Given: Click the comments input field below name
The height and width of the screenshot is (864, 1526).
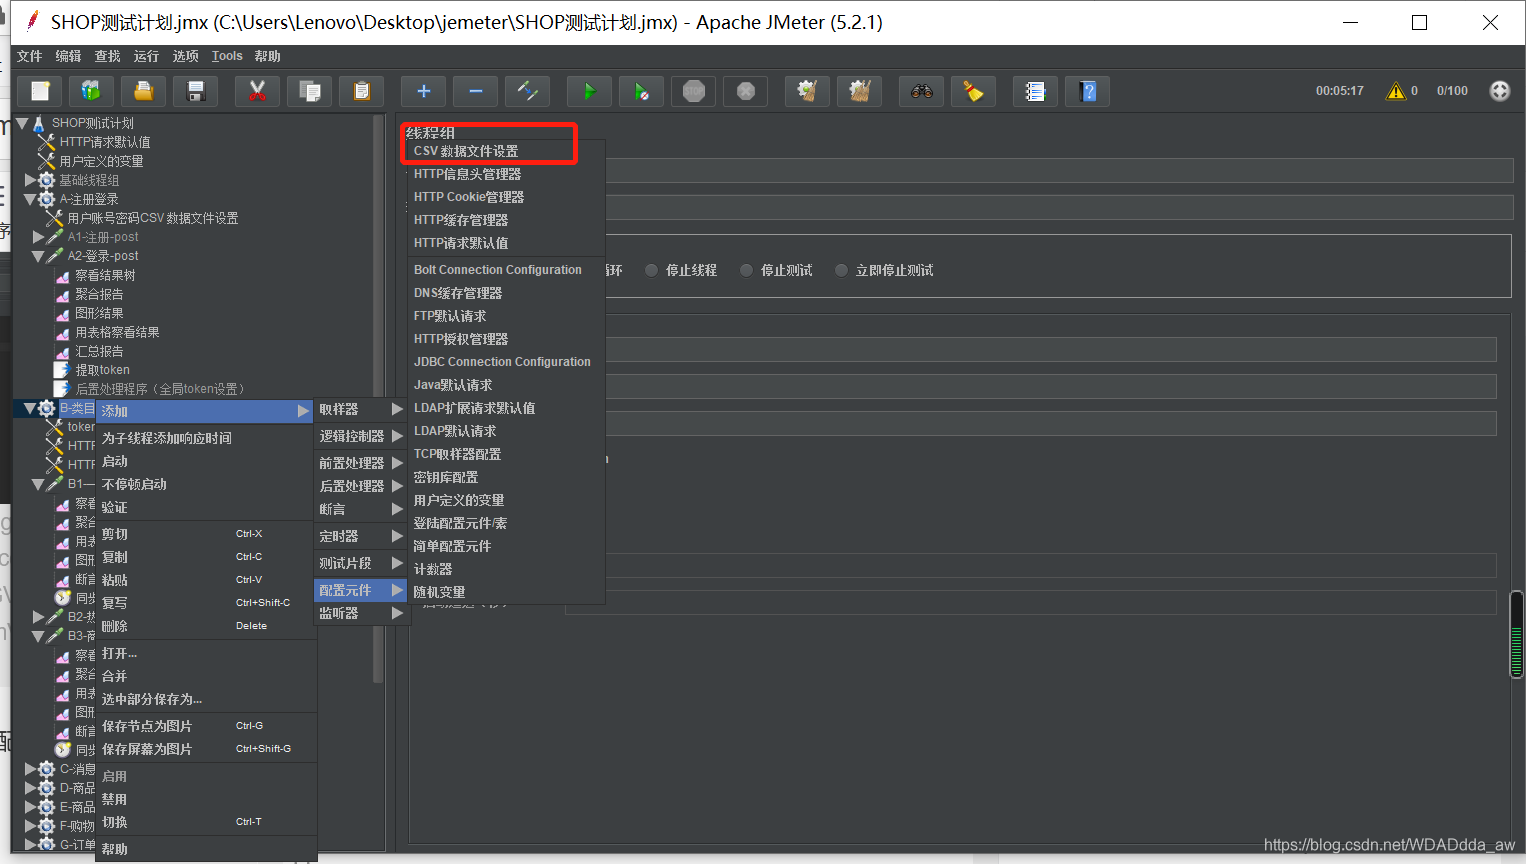Looking at the screenshot, I should tap(1060, 208).
